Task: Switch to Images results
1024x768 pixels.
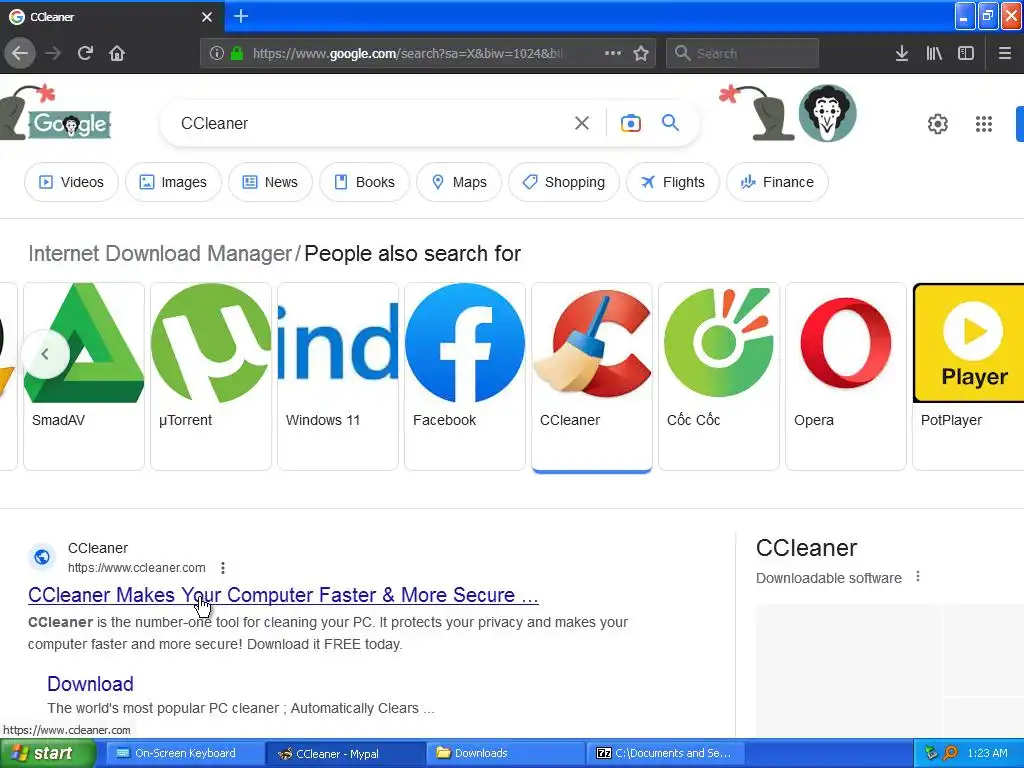Action: [x=173, y=182]
